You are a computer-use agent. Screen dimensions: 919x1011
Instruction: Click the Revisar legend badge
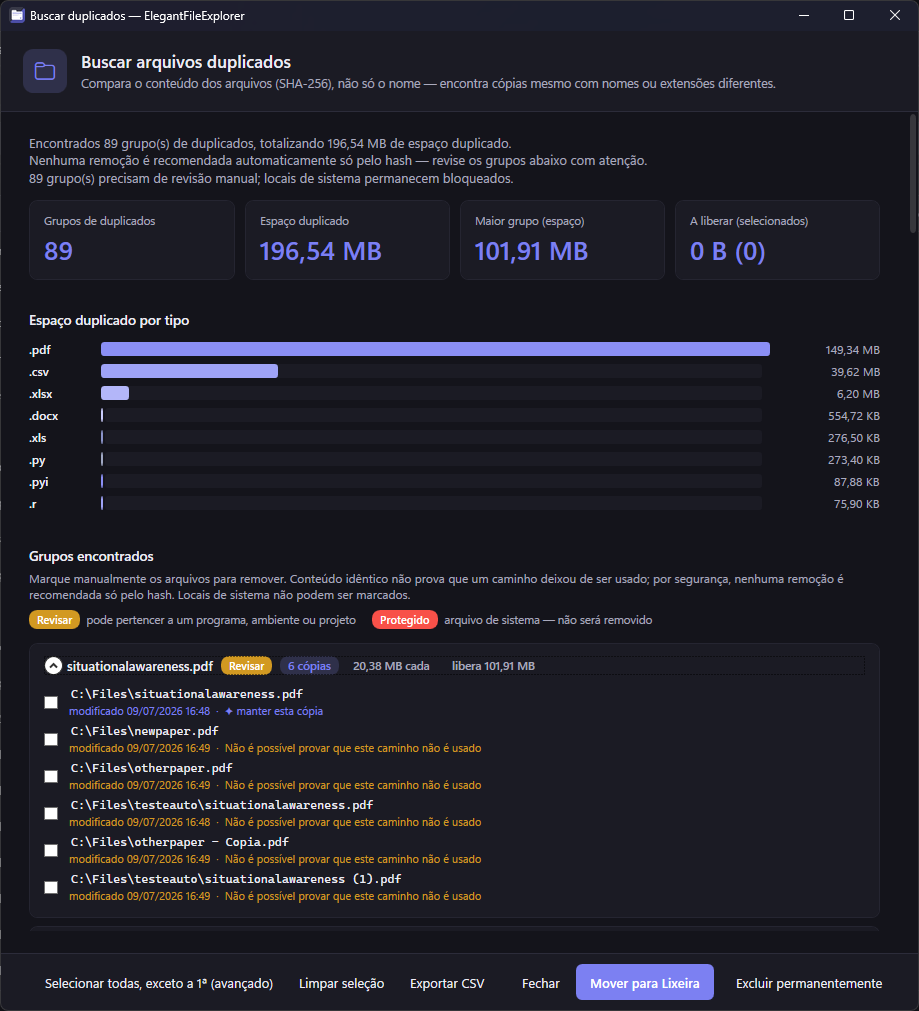point(54,620)
